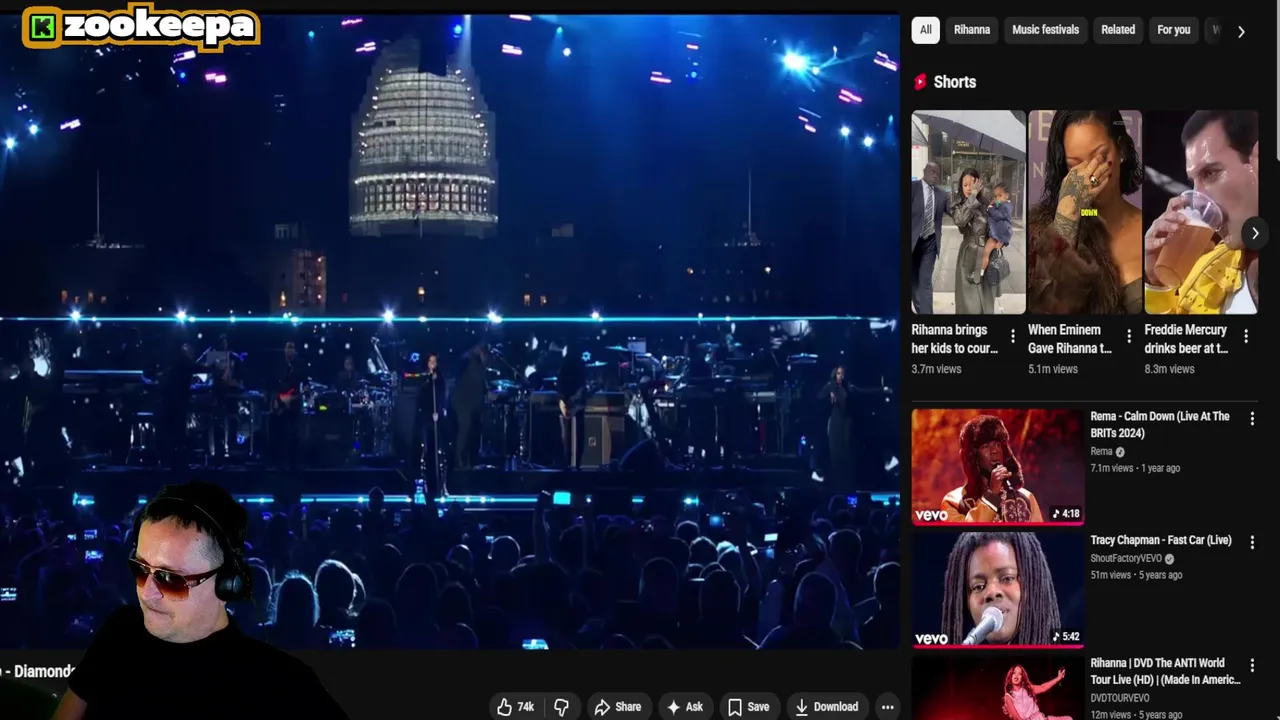Open options menu for 'When Eminem Gave Rihanna' Short

pyautogui.click(x=1129, y=336)
